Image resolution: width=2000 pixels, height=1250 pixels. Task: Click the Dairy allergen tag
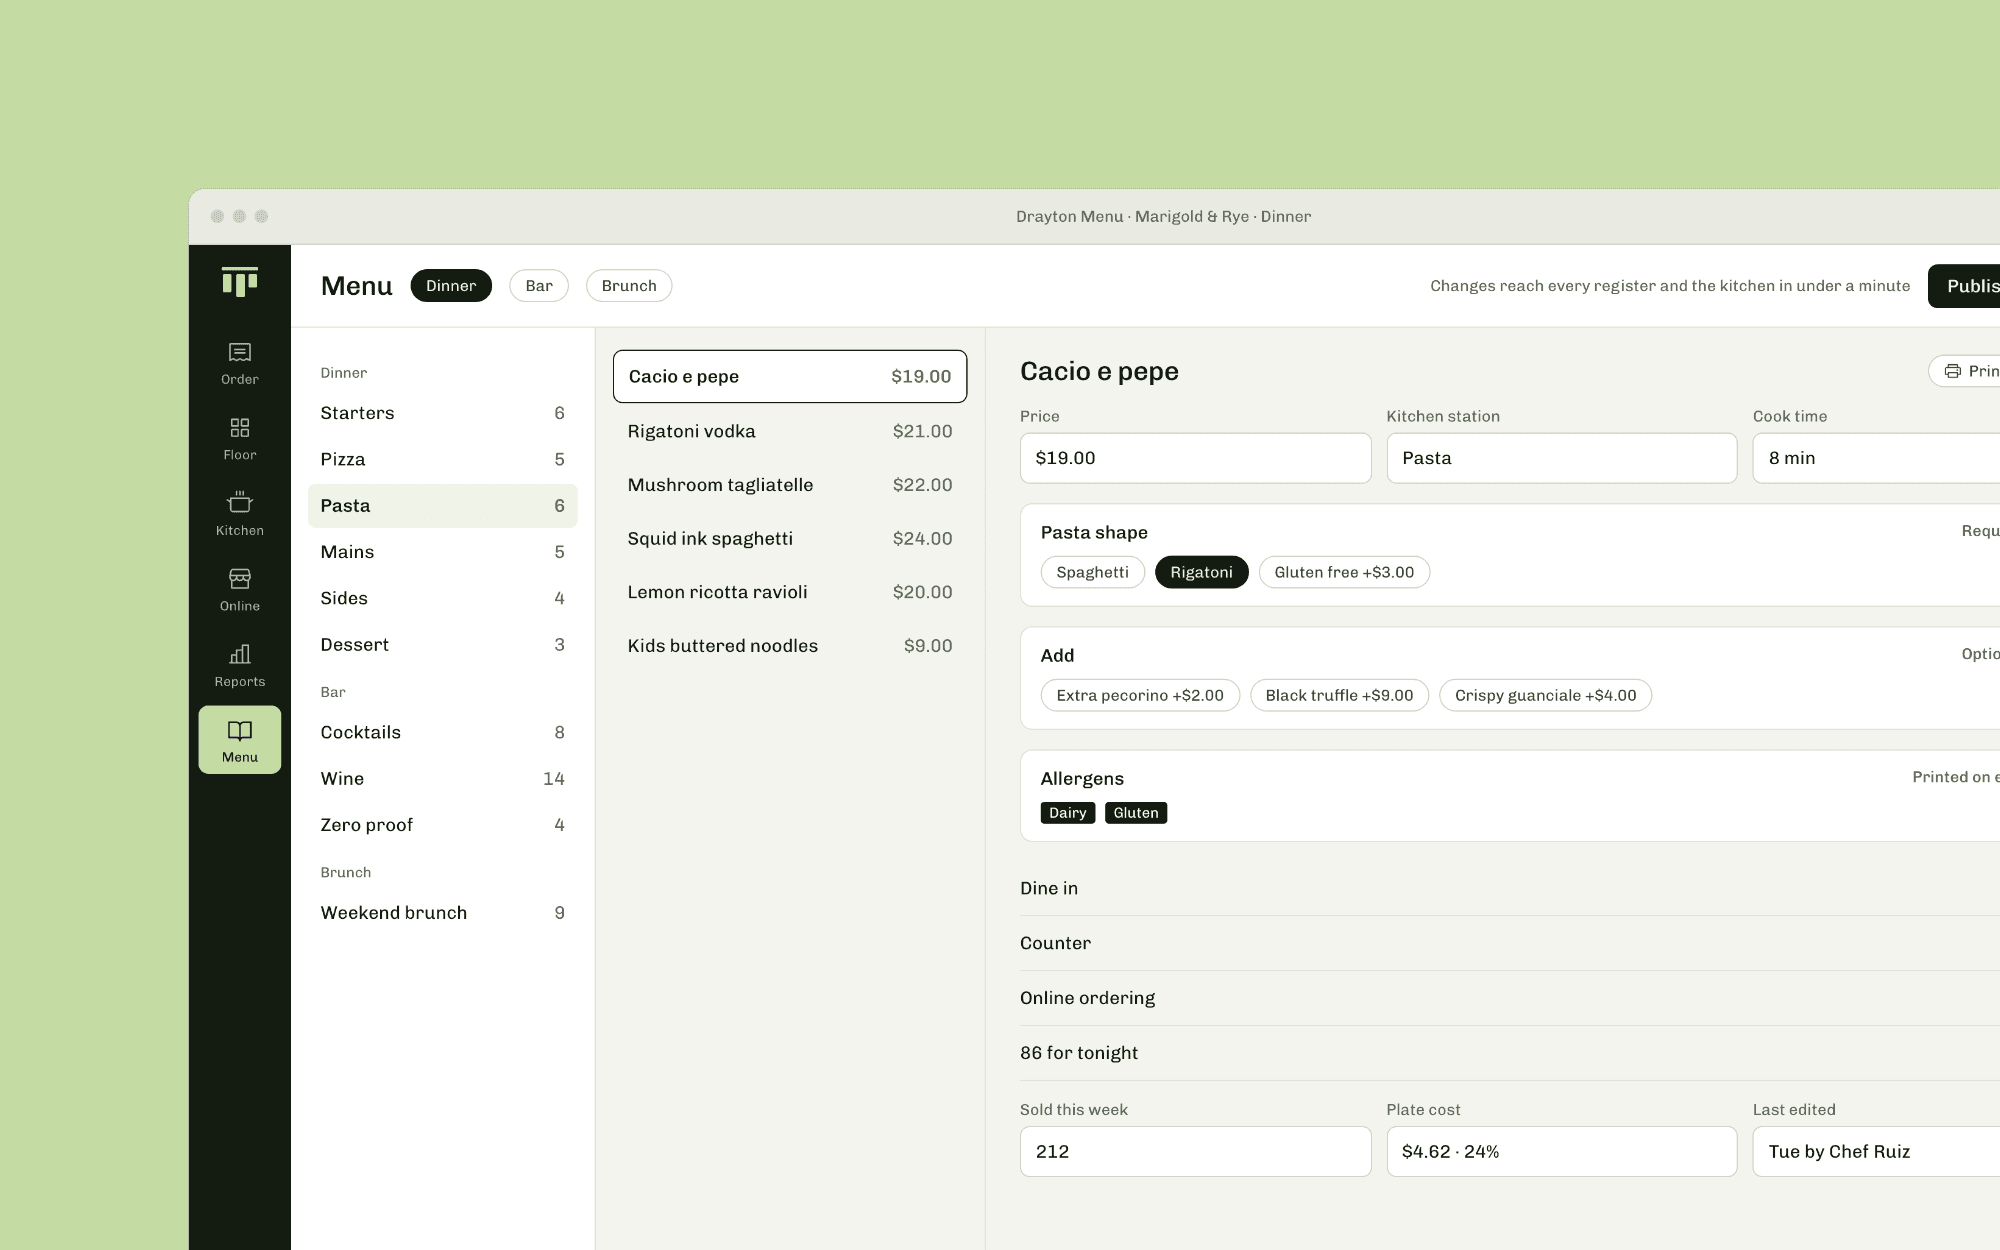pyautogui.click(x=1068, y=813)
